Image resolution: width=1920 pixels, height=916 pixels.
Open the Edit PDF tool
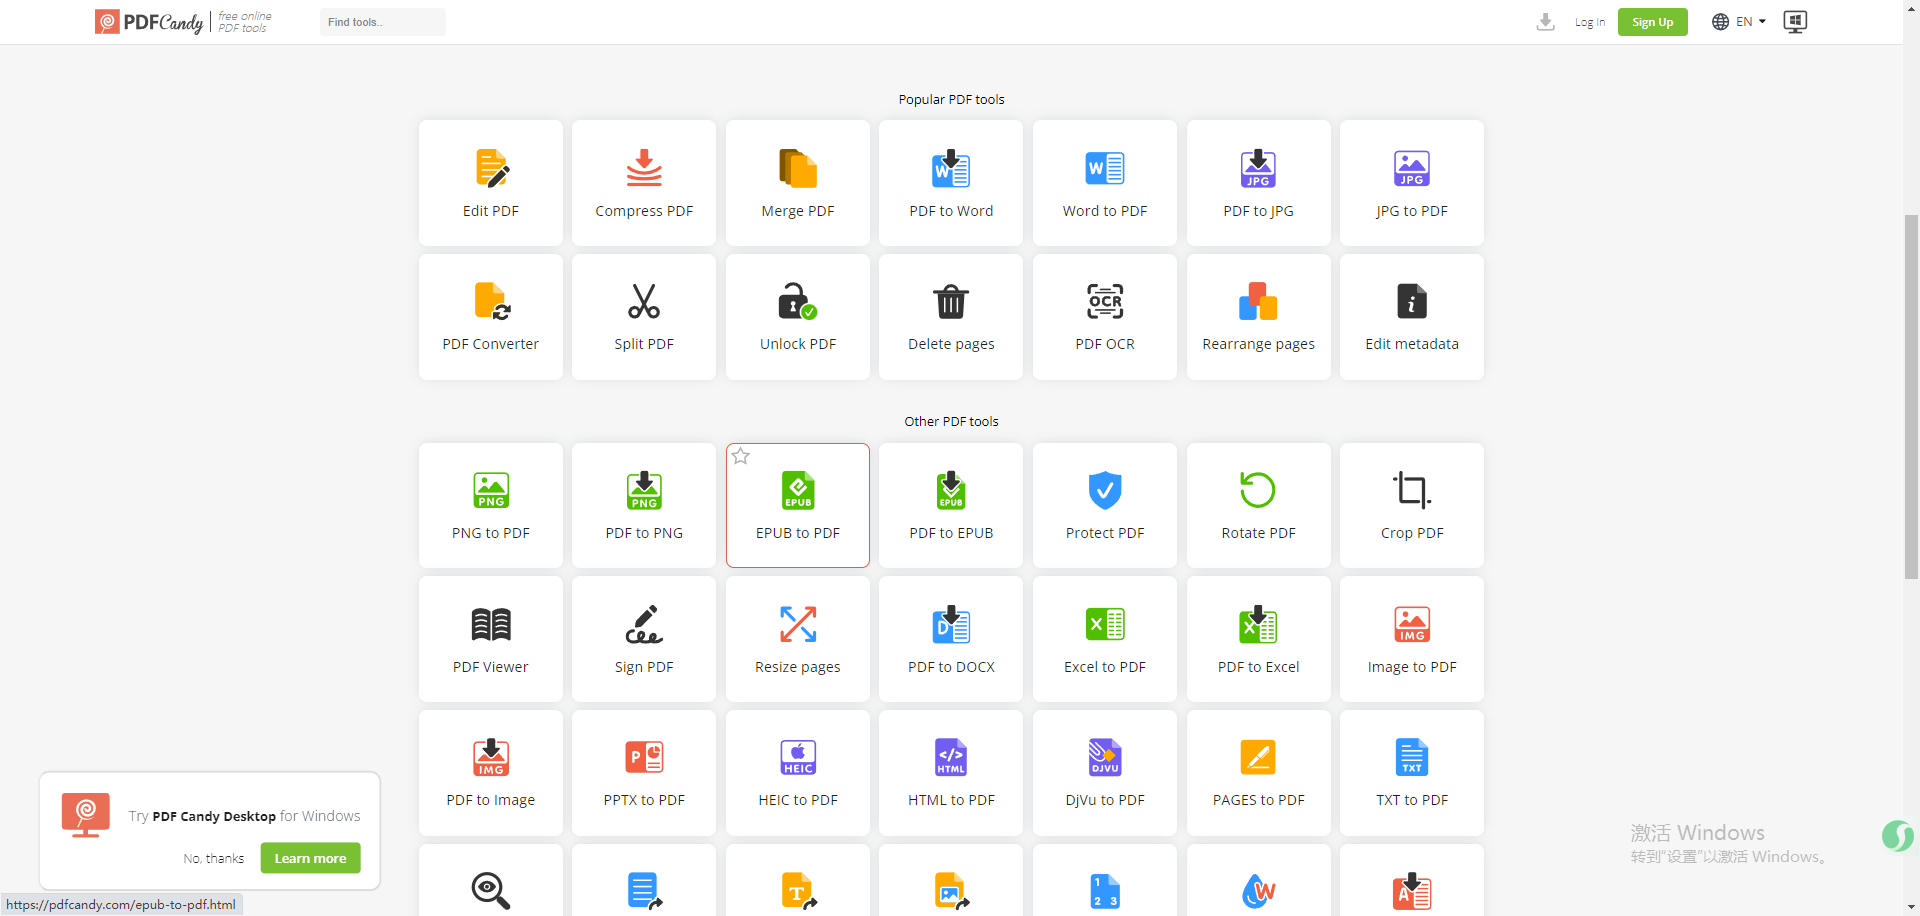pyautogui.click(x=491, y=183)
